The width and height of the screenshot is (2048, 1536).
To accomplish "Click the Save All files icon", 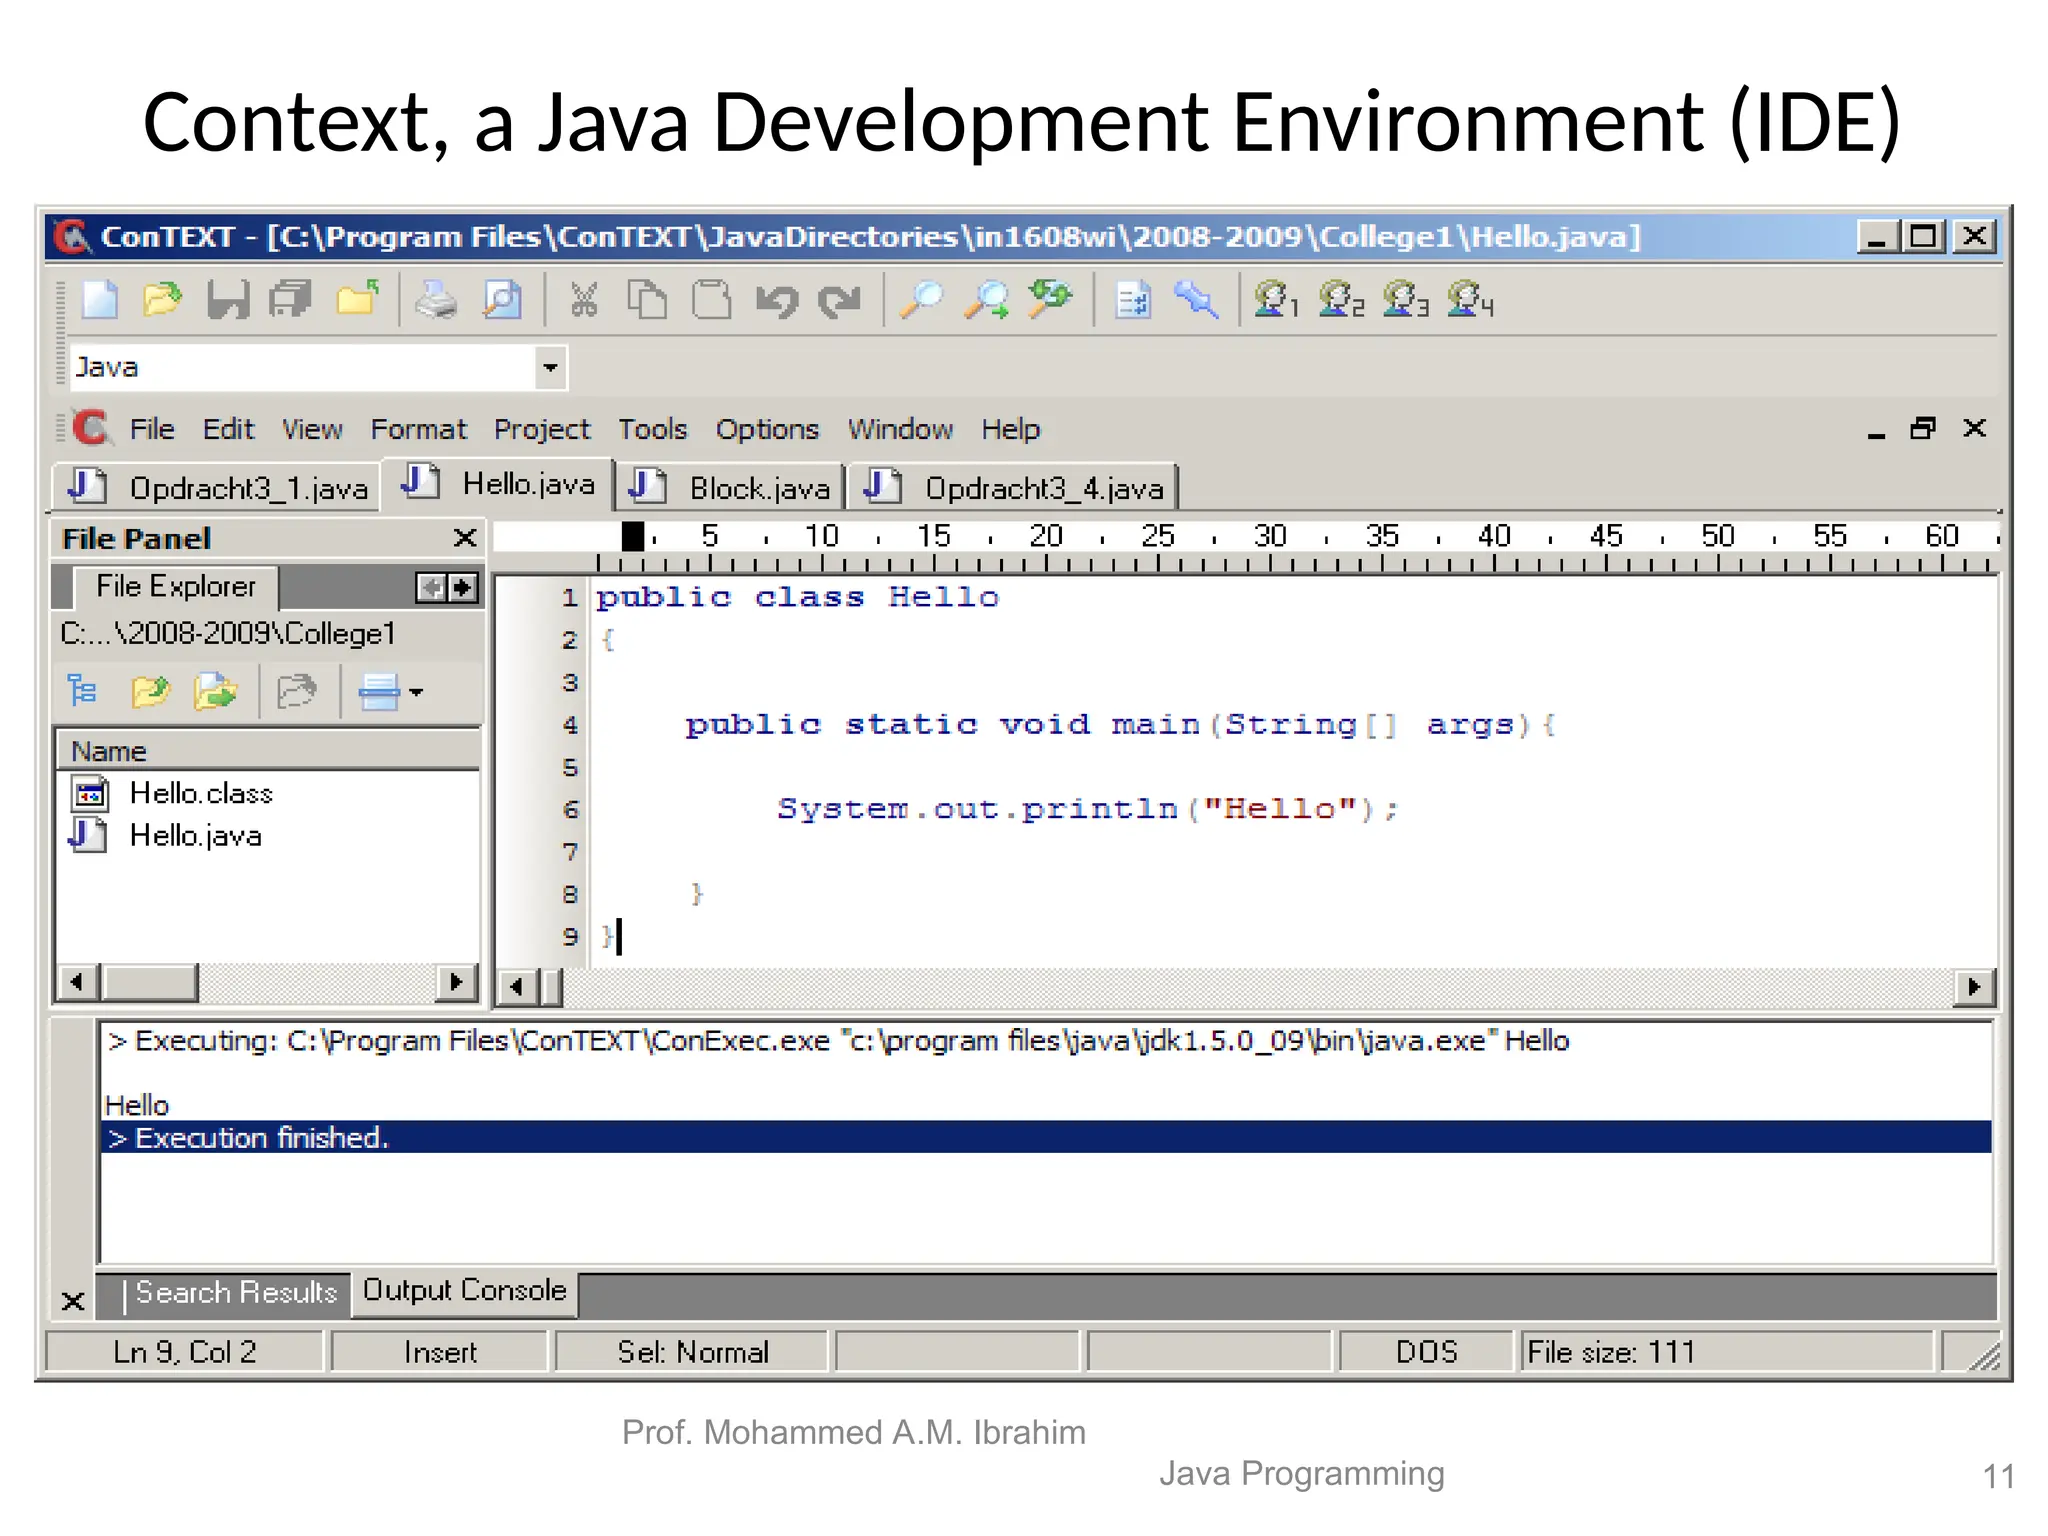I will tap(291, 299).
